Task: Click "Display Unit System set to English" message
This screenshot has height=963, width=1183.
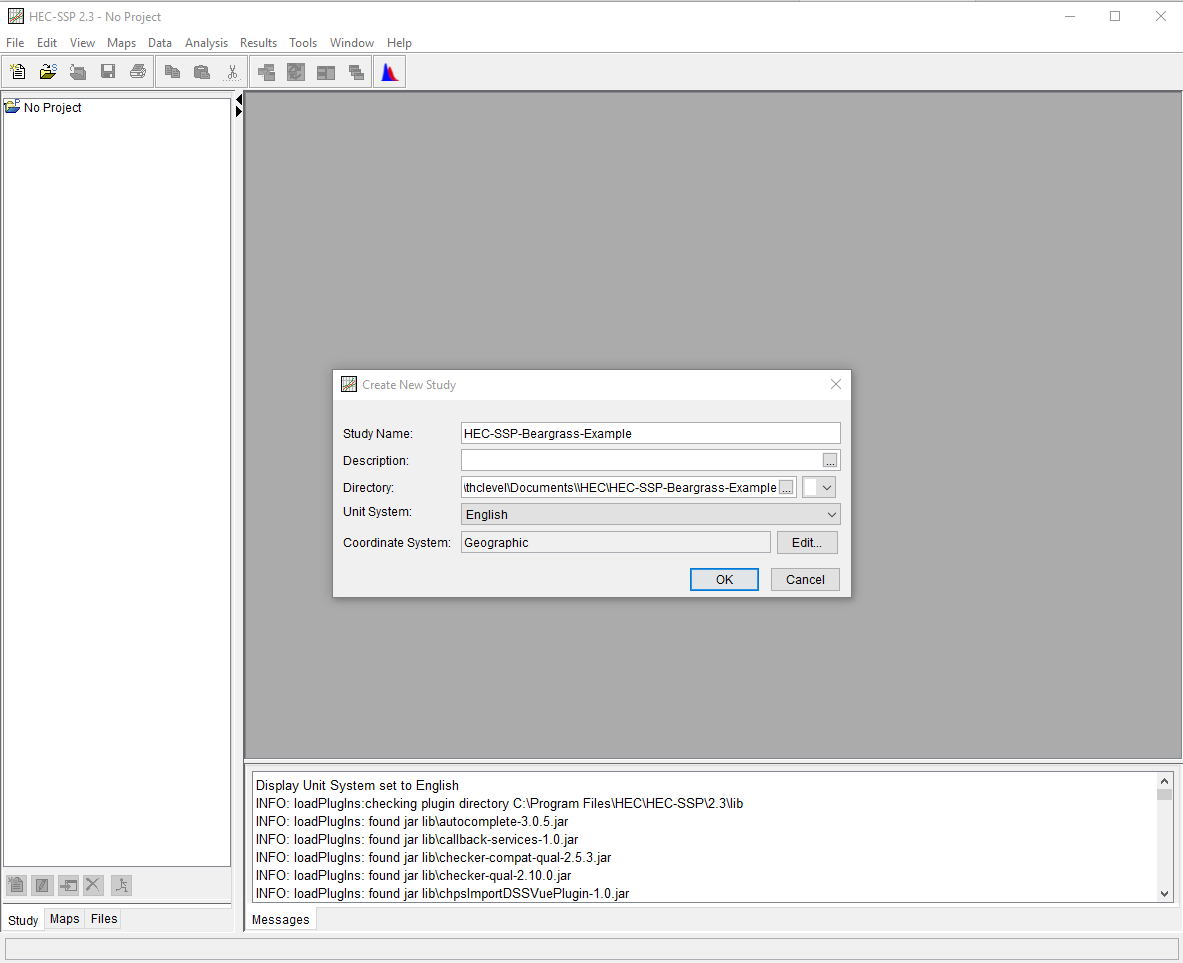Action: (x=357, y=786)
